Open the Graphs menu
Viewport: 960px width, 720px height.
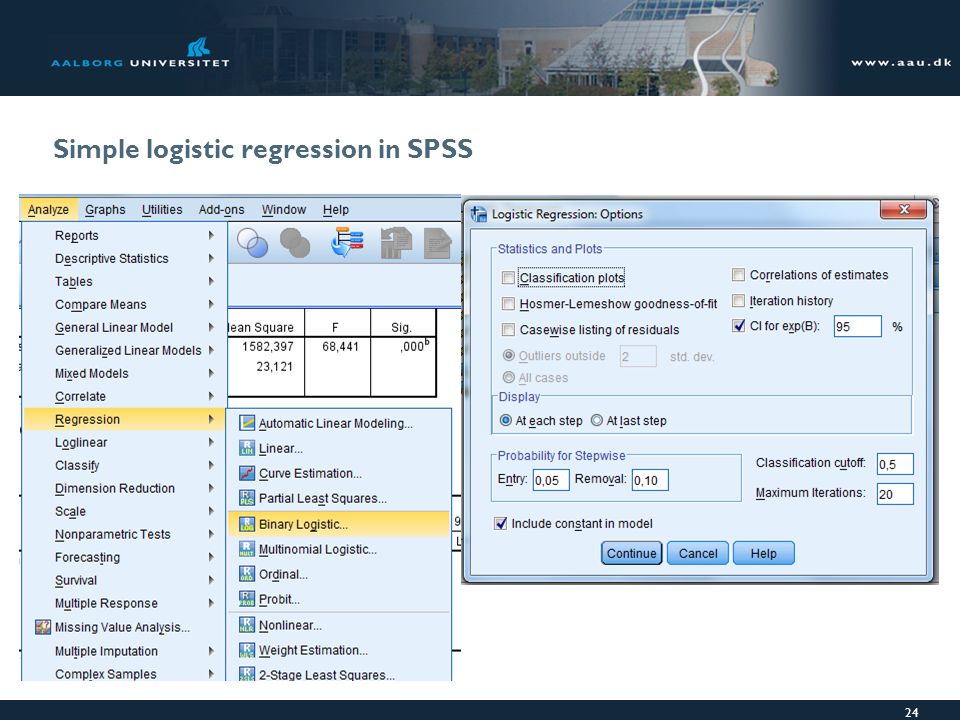(105, 209)
